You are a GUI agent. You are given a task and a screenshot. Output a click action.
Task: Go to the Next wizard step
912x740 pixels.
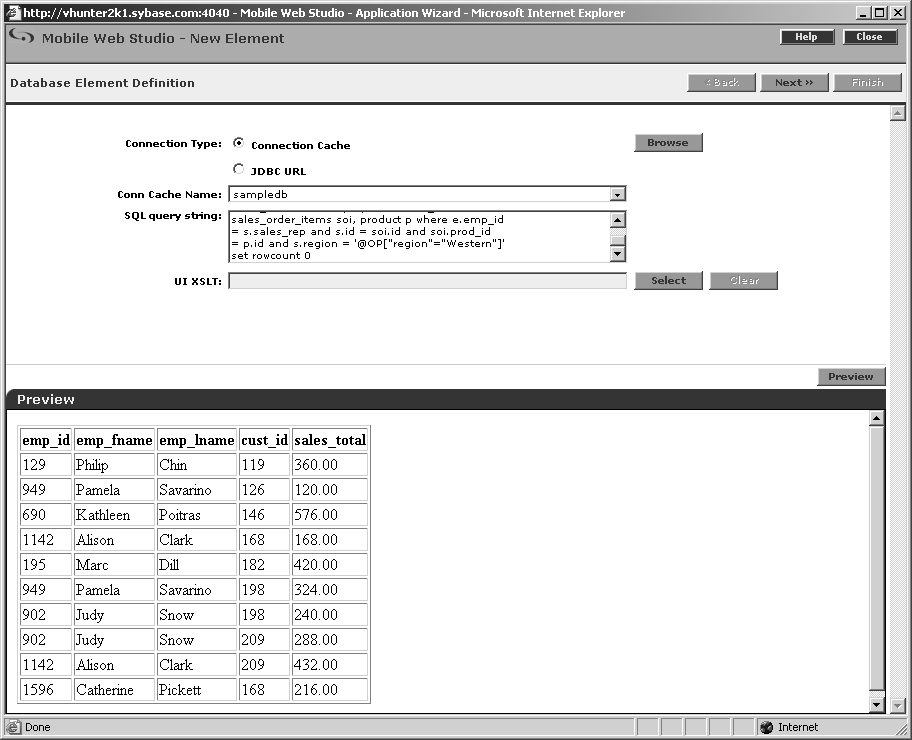coord(794,83)
